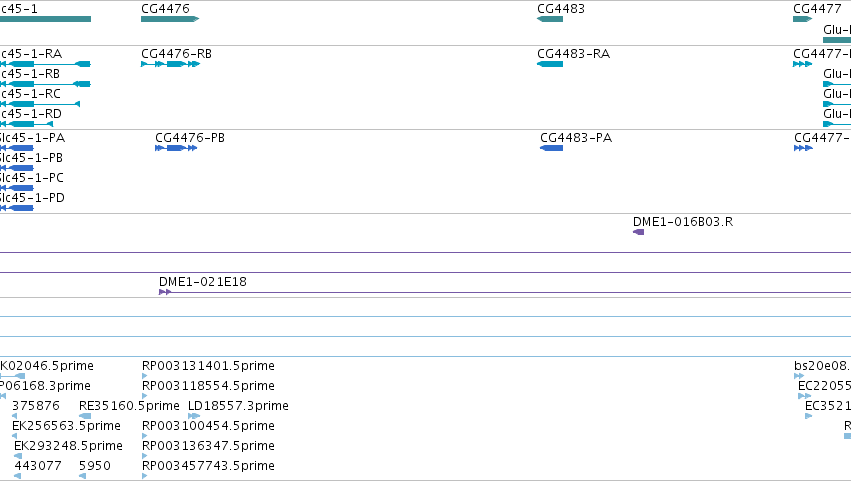The image size is (851, 481).
Task: Open the 5950 EST label
Action: click(94, 466)
